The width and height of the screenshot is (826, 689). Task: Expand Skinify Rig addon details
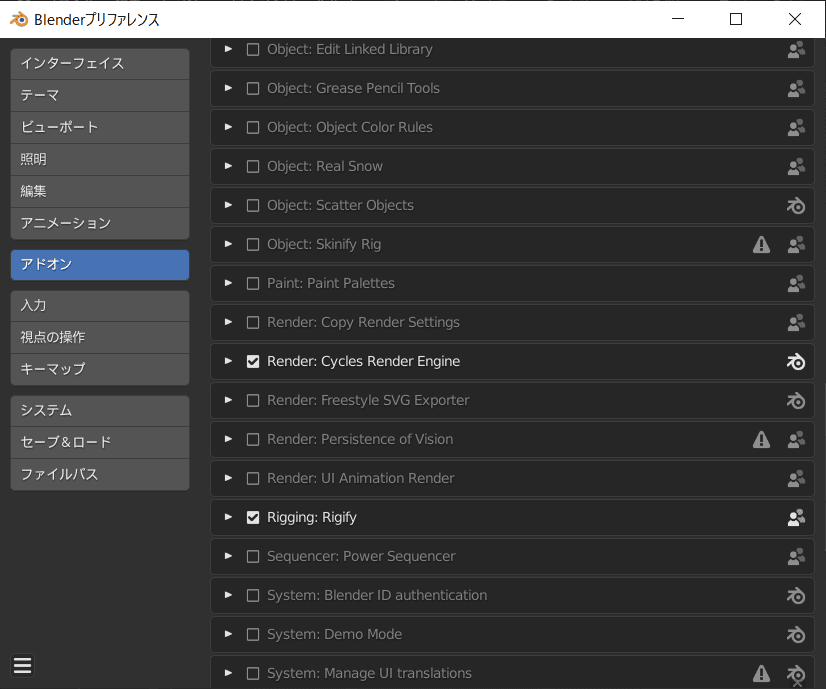[228, 244]
